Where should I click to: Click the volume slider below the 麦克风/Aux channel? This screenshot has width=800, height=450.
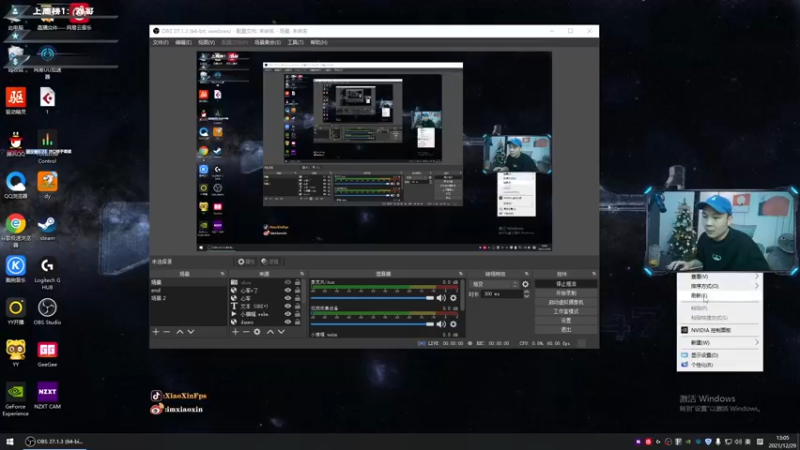[x=372, y=324]
